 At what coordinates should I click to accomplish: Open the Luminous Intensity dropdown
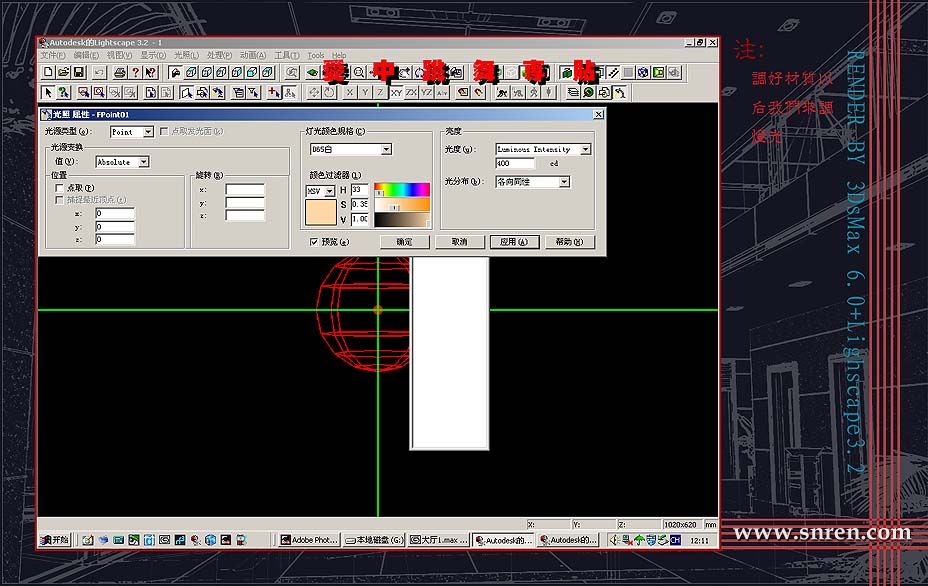point(585,149)
